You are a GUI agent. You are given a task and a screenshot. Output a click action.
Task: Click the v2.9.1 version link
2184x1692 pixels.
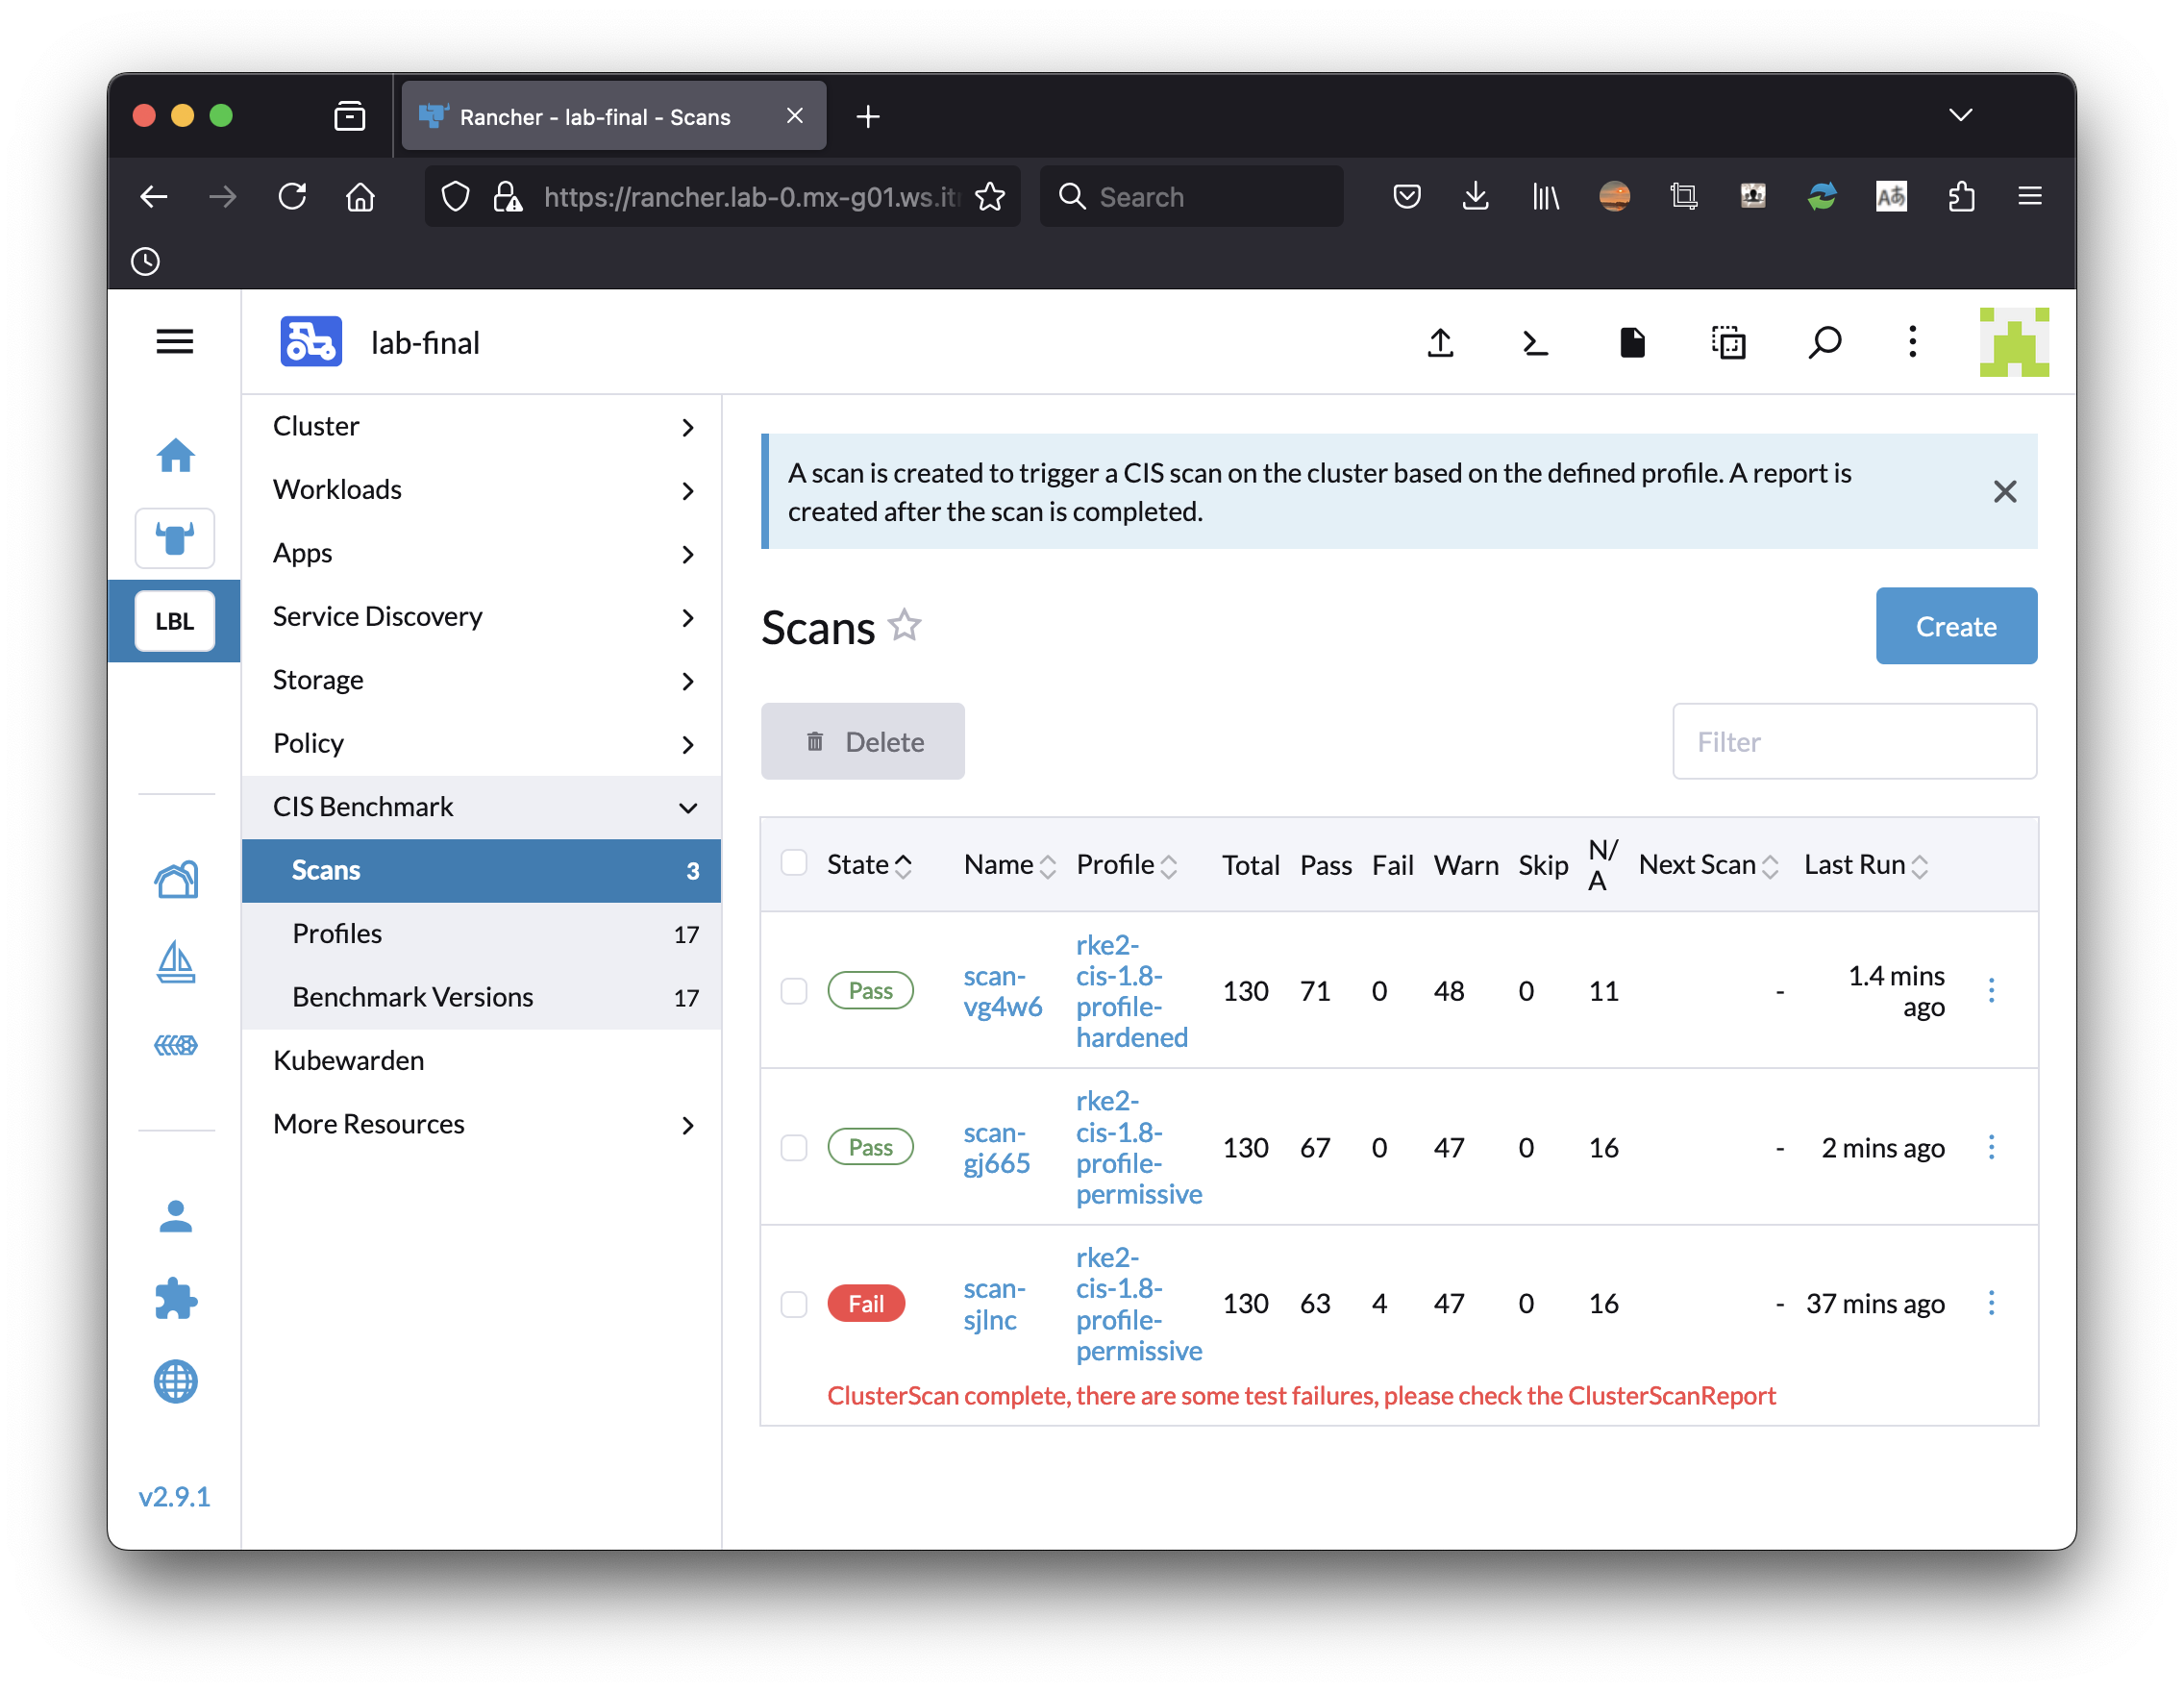pyautogui.click(x=174, y=1497)
